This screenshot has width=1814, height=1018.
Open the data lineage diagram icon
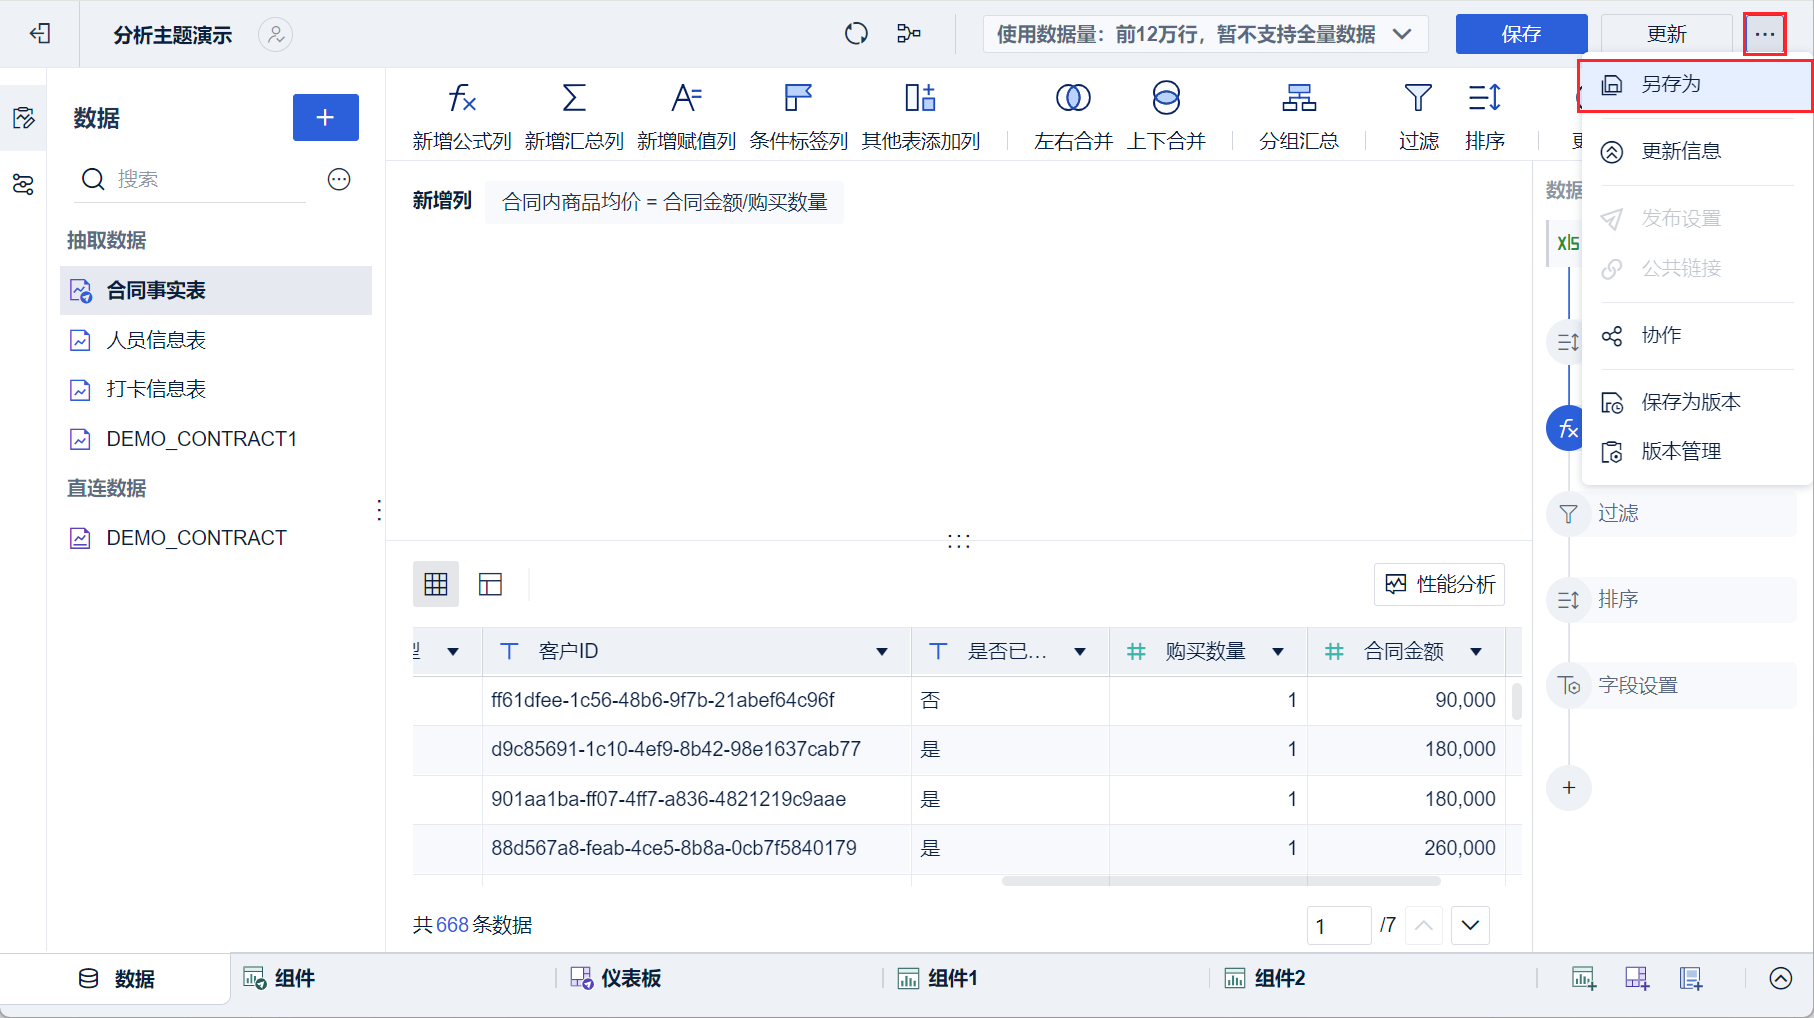point(908,34)
